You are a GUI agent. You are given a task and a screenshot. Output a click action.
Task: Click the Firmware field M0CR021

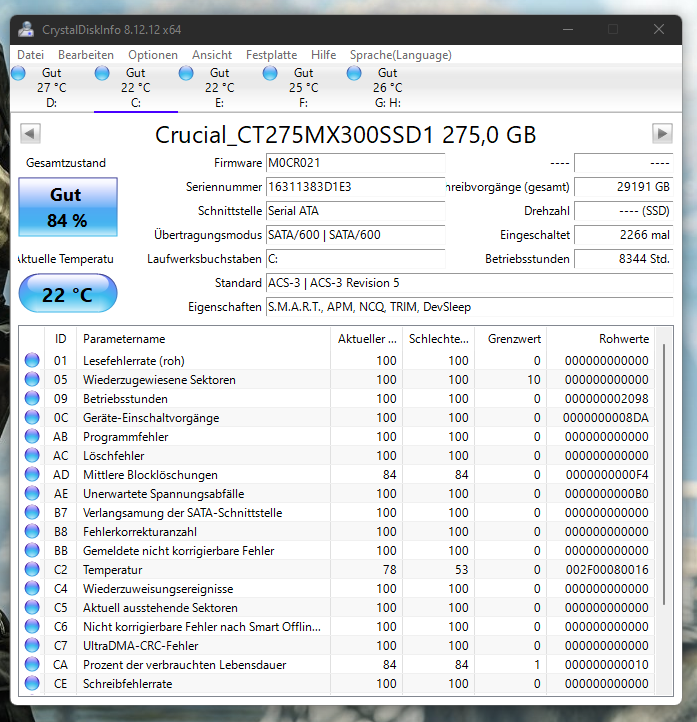coord(355,163)
